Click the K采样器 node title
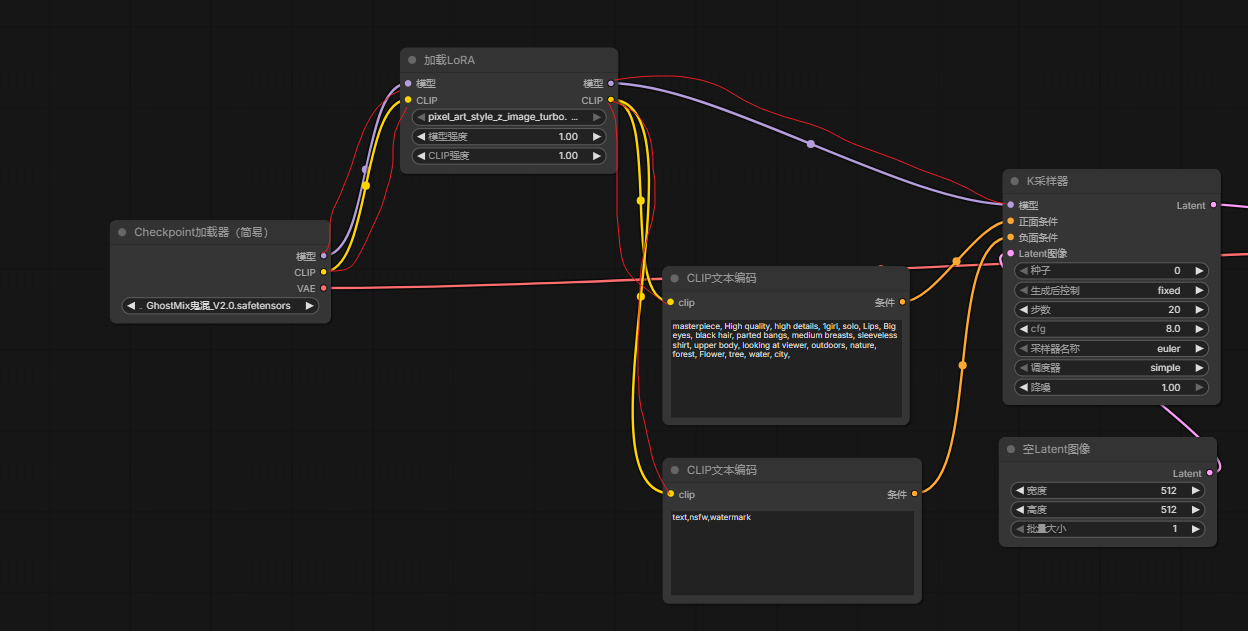Screen dimensions: 1248x631 pyautogui.click(x=1047, y=181)
